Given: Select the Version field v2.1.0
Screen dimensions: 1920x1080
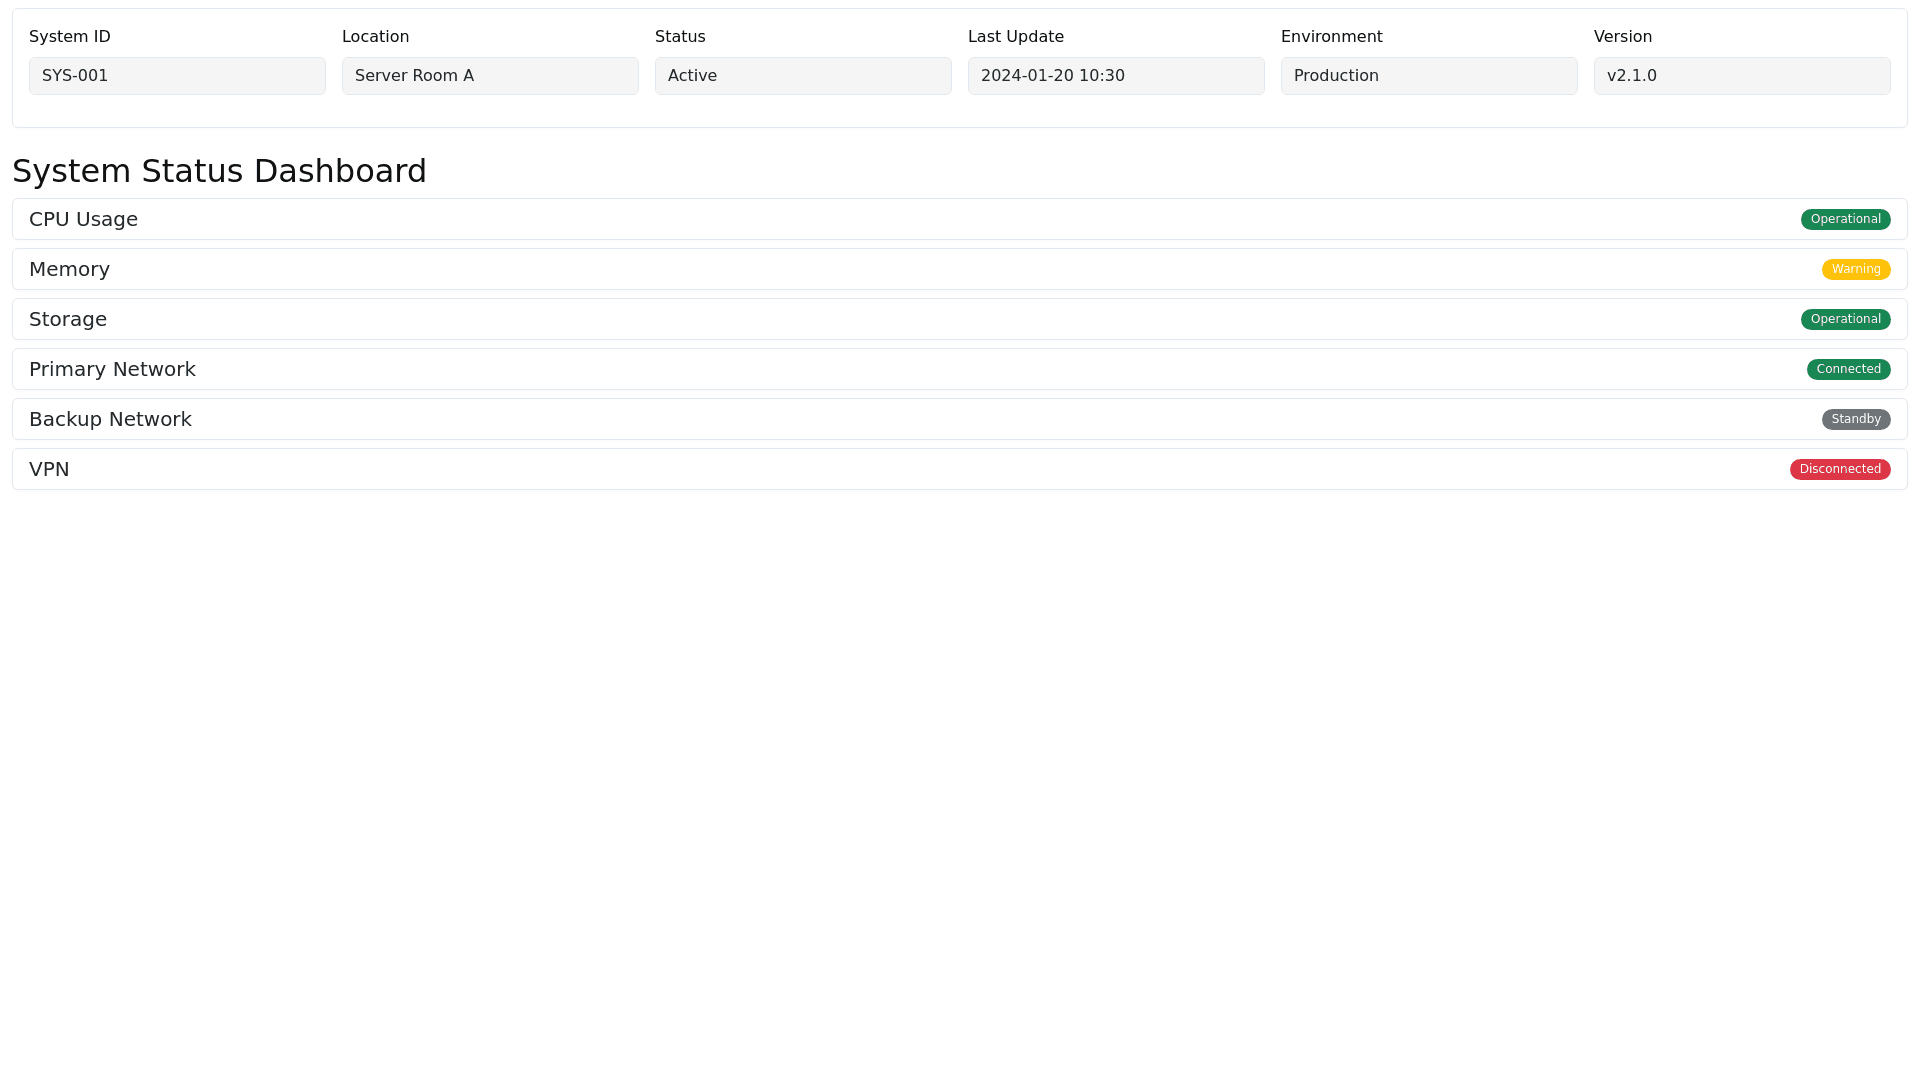Looking at the screenshot, I should click(x=1742, y=76).
